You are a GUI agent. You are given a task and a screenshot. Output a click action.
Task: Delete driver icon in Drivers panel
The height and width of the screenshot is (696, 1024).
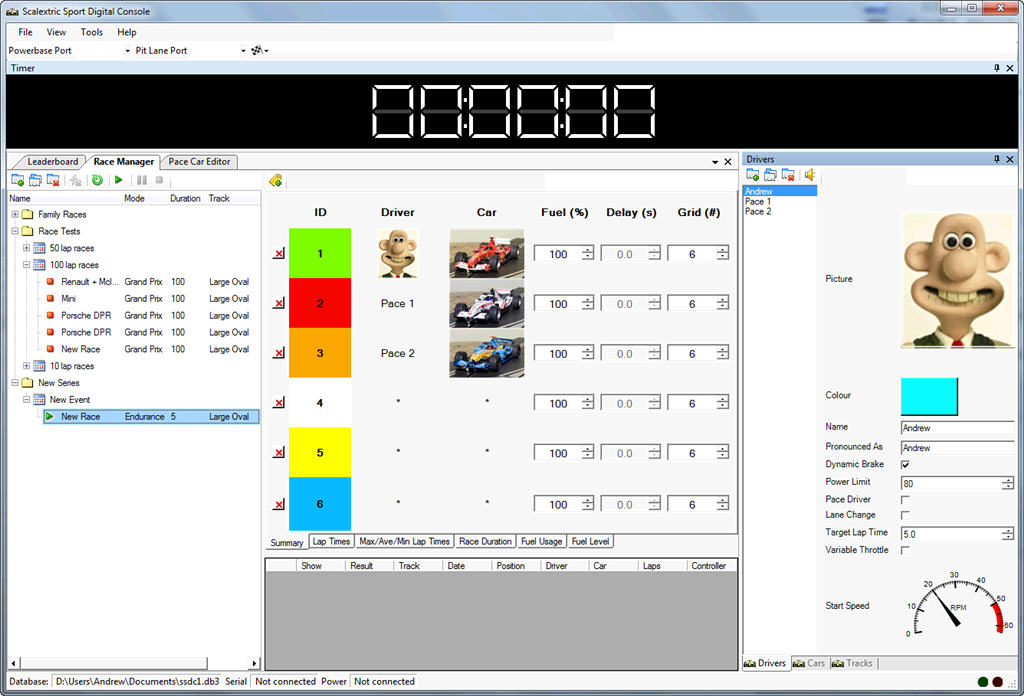(x=788, y=175)
